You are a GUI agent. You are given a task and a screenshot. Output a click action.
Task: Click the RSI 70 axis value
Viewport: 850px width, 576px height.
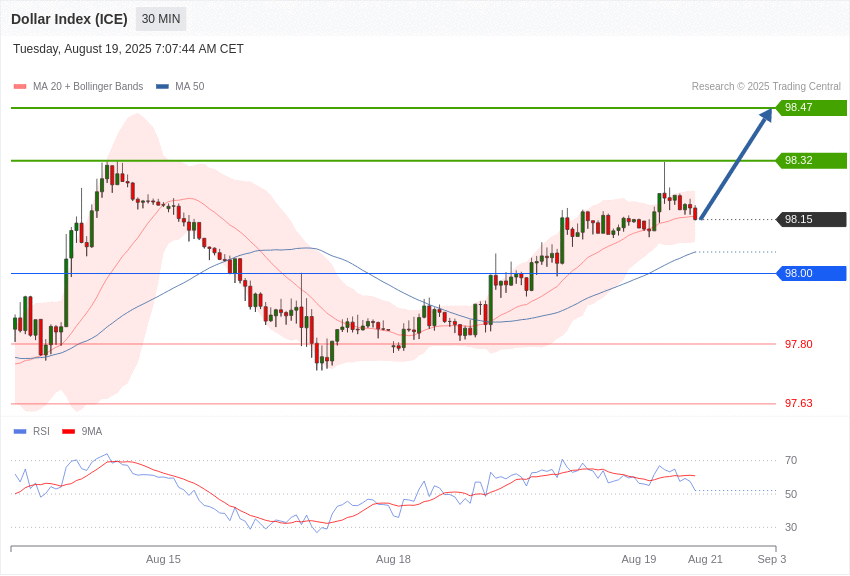click(x=791, y=460)
